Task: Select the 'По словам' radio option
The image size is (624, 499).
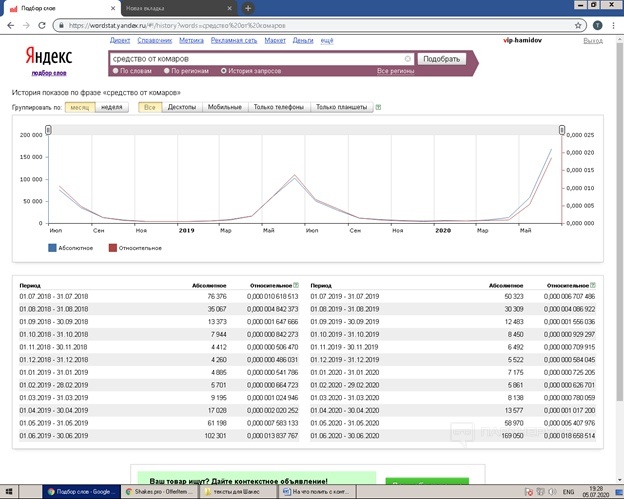Action: click(116, 71)
